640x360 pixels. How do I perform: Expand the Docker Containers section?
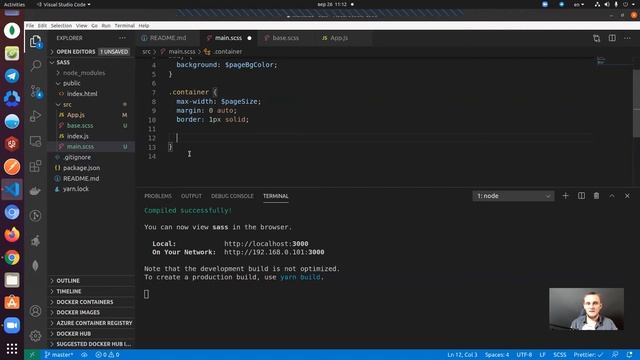(x=92, y=302)
